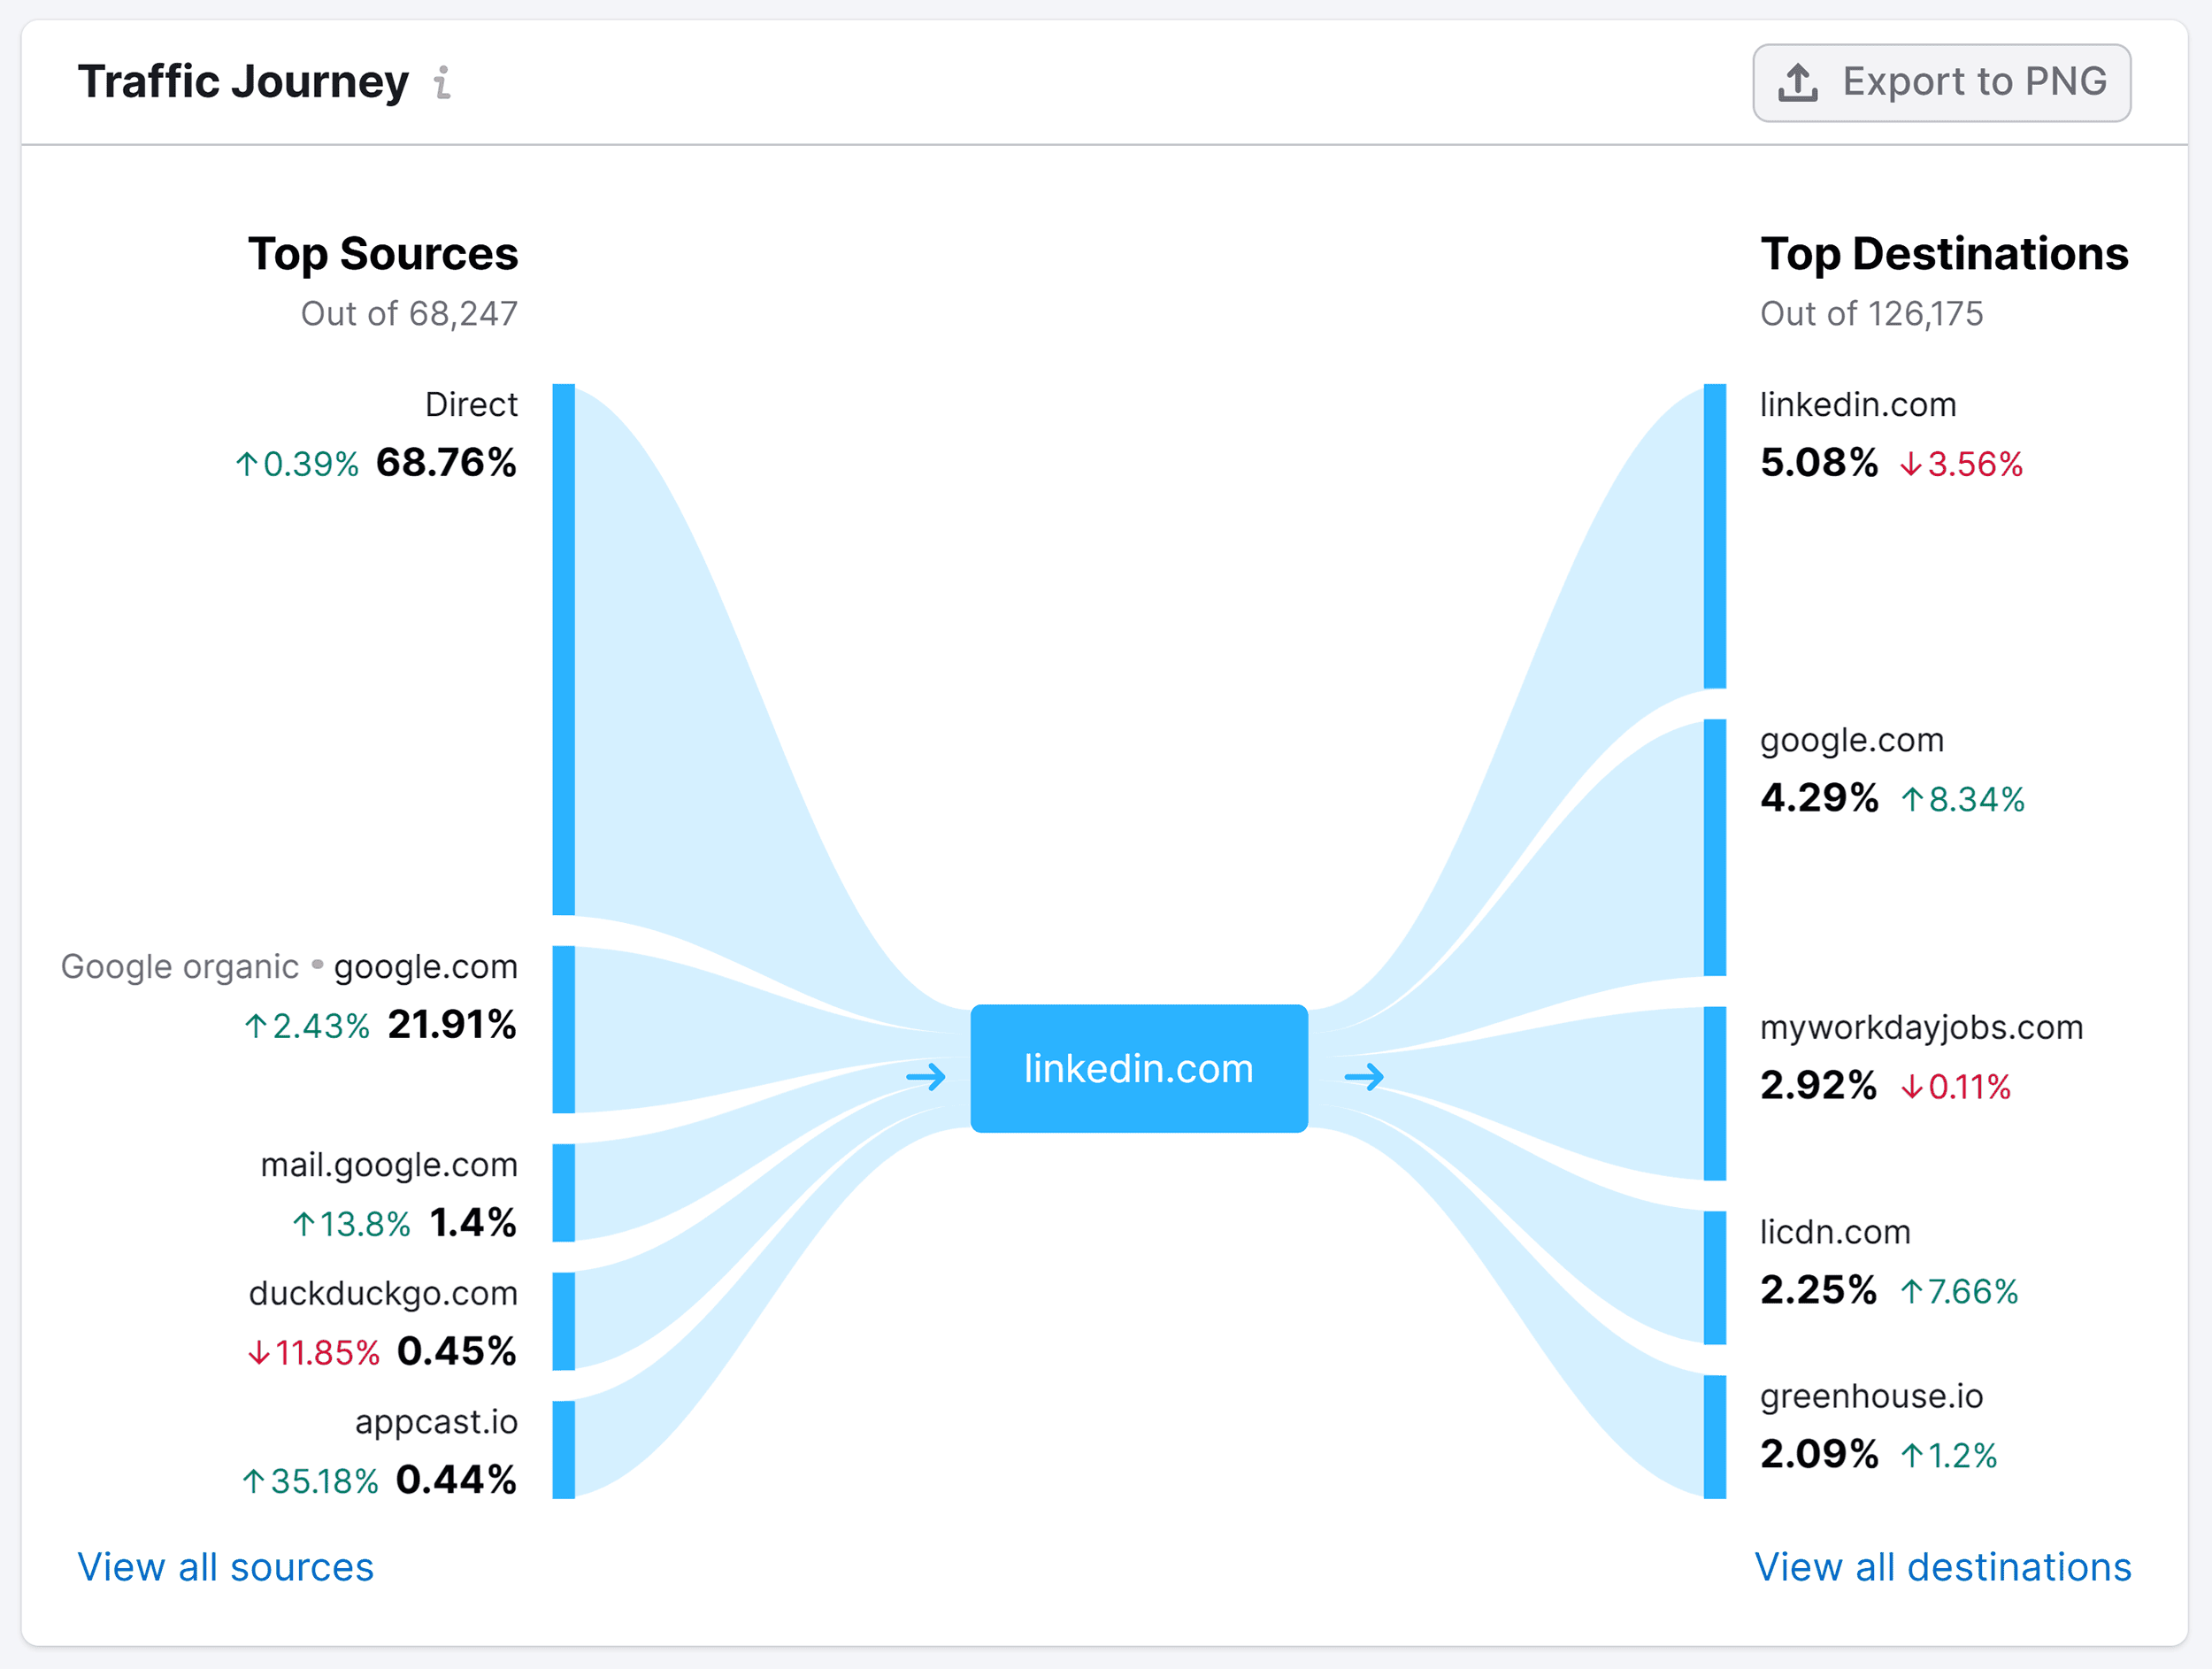Image resolution: width=2212 pixels, height=1669 pixels.
Task: Click the appcast.io source label
Action: coord(436,1422)
